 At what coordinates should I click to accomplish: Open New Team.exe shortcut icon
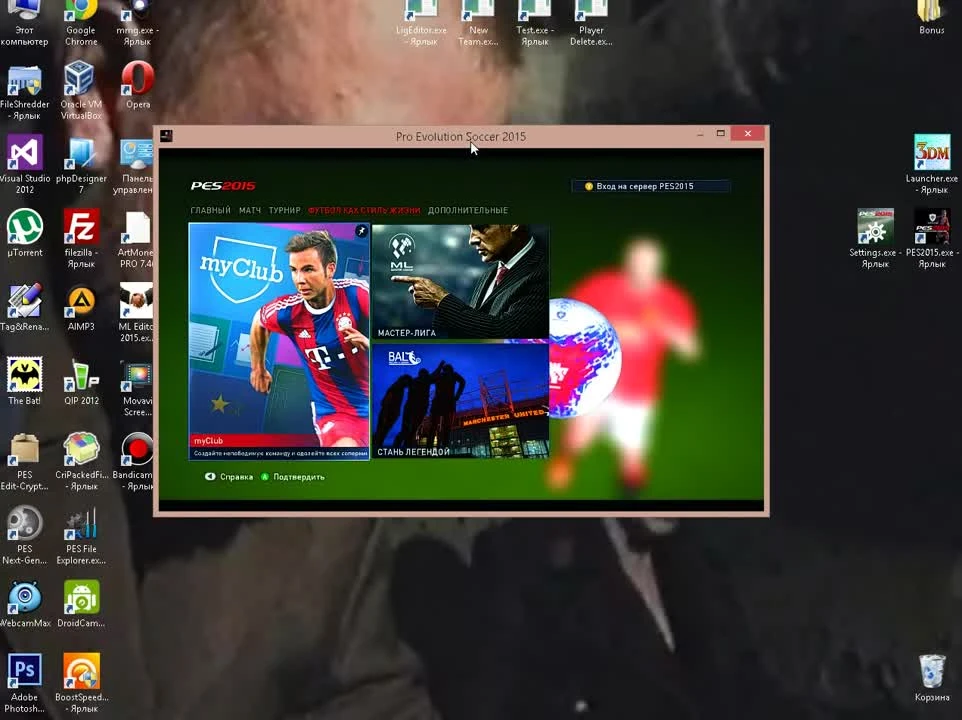(478, 23)
